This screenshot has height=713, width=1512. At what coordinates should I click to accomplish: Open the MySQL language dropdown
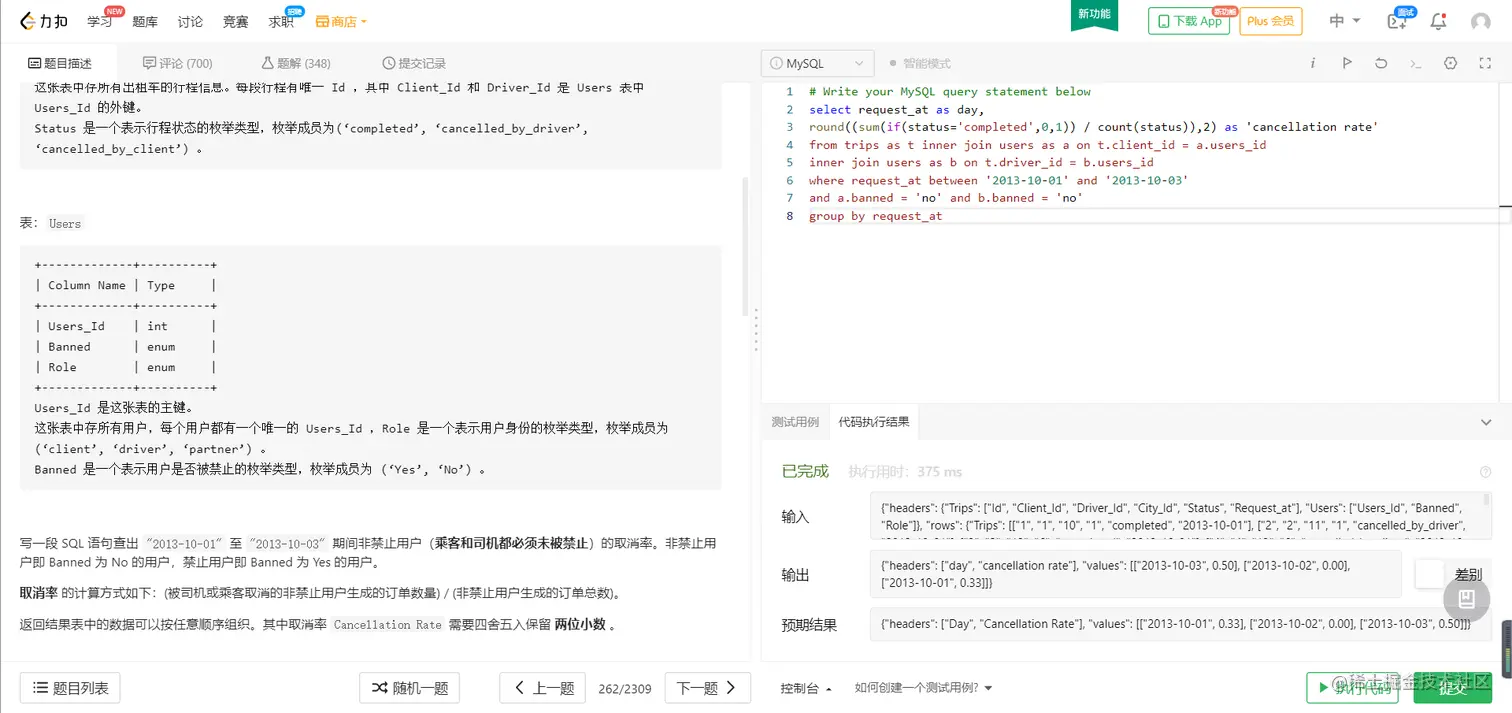point(816,62)
